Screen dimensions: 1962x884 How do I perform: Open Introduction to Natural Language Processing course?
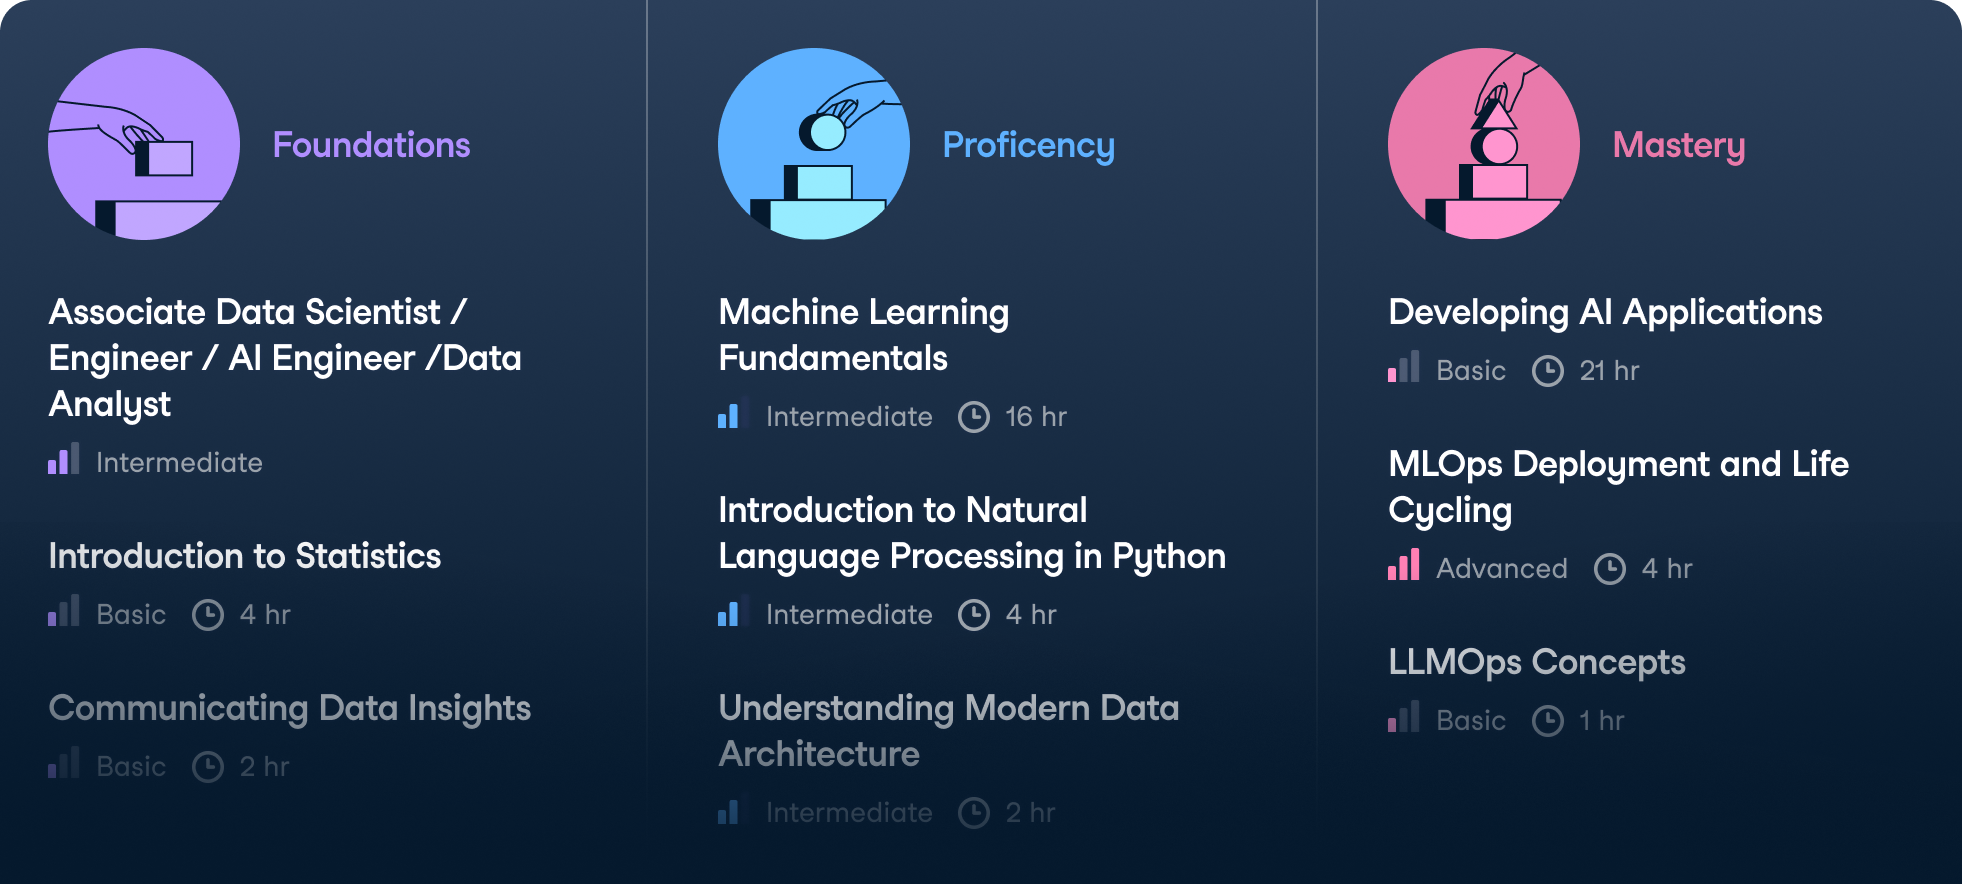pyautogui.click(x=971, y=533)
